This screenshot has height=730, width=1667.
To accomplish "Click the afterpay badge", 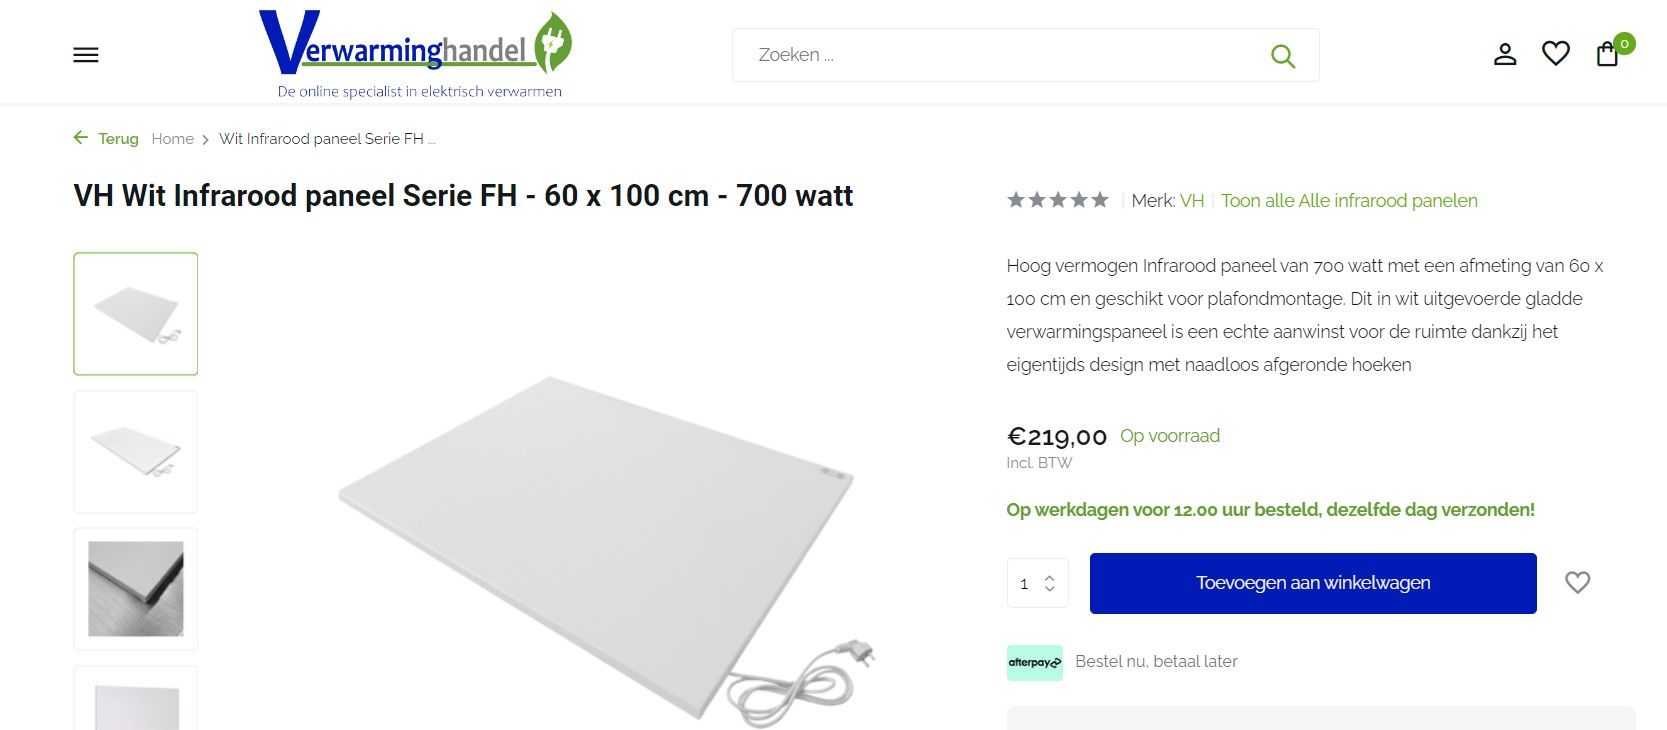I will click(1034, 662).
